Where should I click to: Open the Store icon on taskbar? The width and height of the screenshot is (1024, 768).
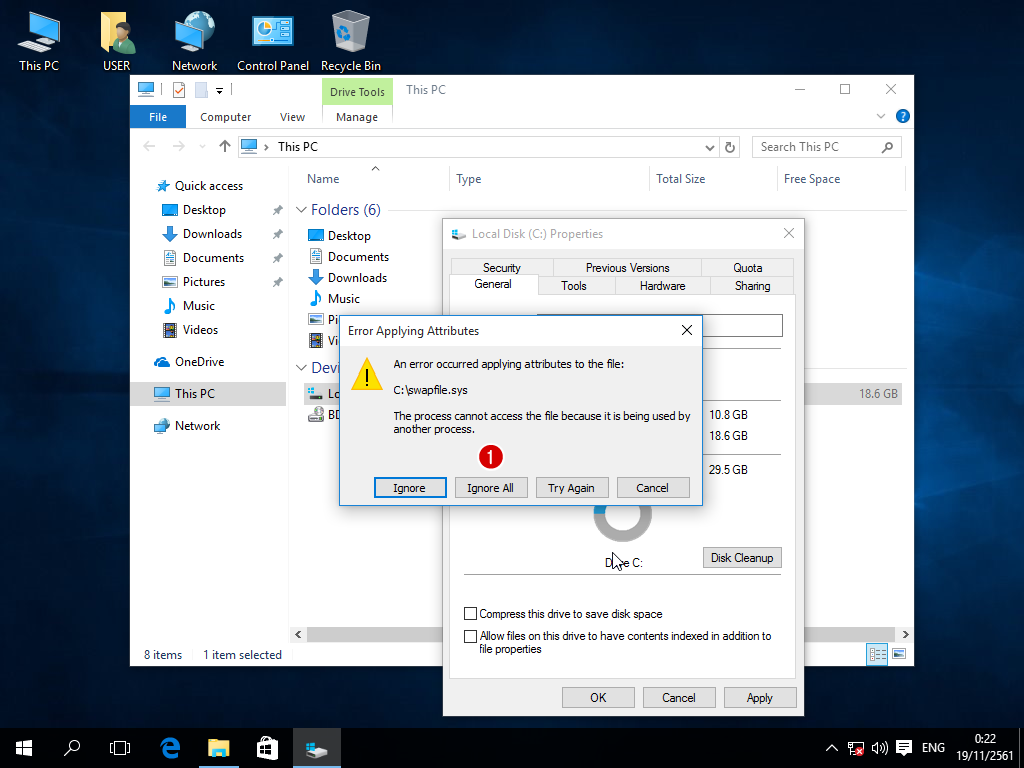(x=267, y=747)
